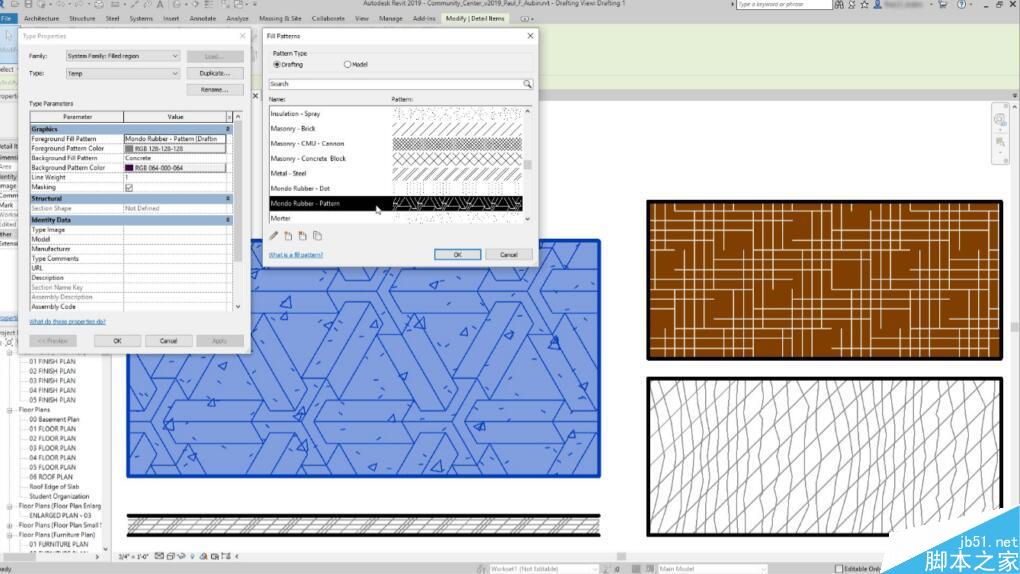Screen dimensions: 1020x574
Task: Click the Save icon in quick access toolbar
Action: pyautogui.click(x=29, y=4)
